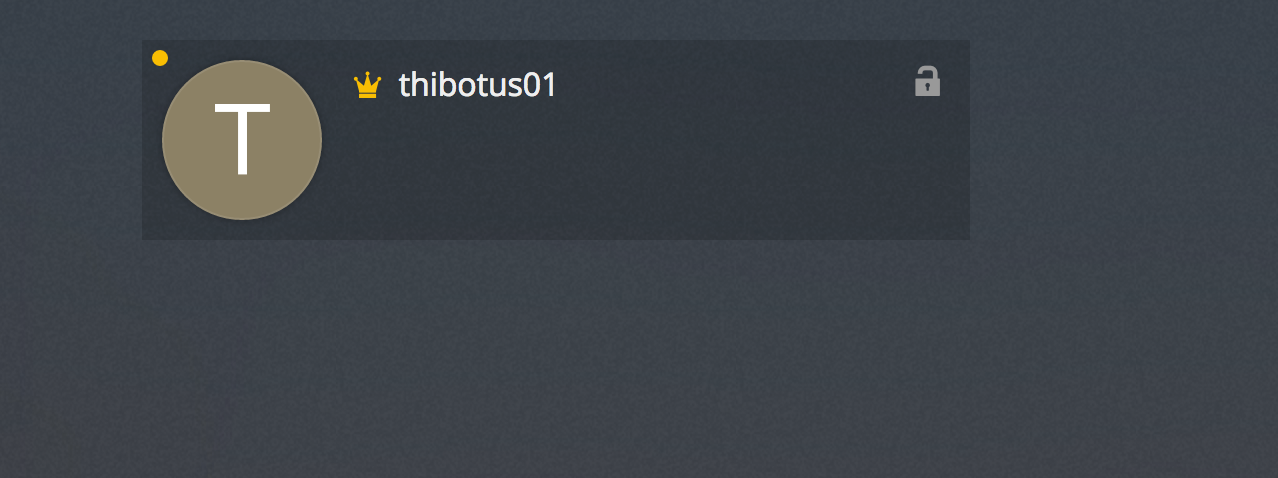The image size is (1278, 478).
Task: Click the crown left of thibotus01
Action: click(x=367, y=86)
